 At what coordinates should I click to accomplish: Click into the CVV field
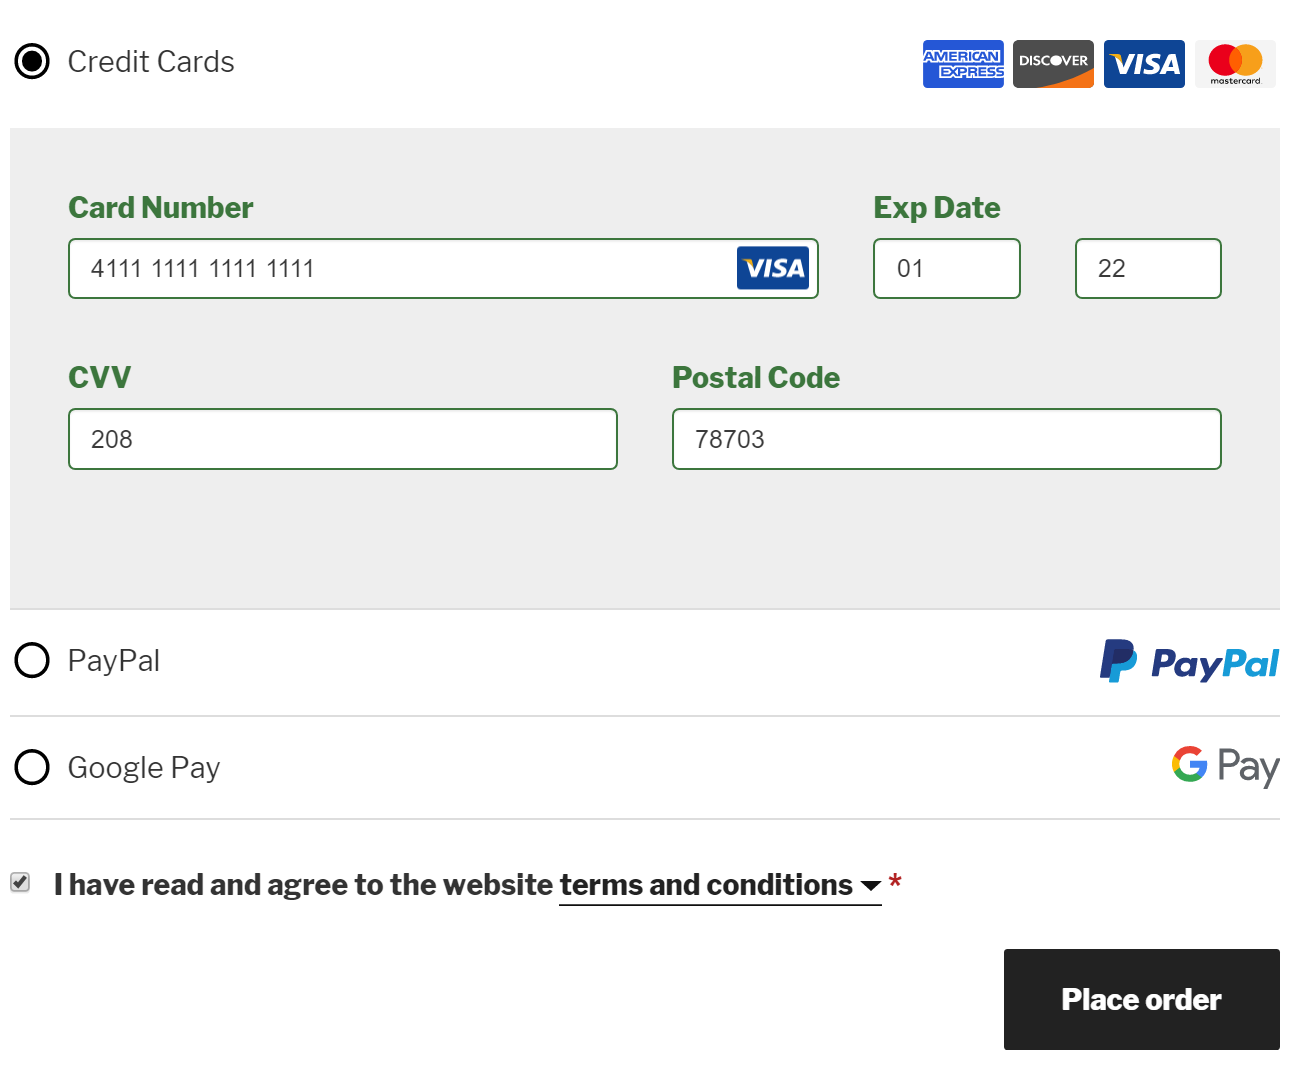[342, 439]
